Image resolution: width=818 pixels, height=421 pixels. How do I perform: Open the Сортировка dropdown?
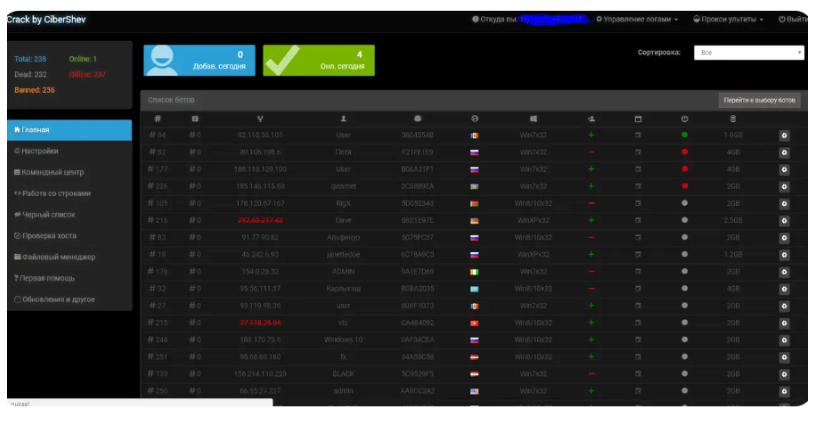coord(749,53)
